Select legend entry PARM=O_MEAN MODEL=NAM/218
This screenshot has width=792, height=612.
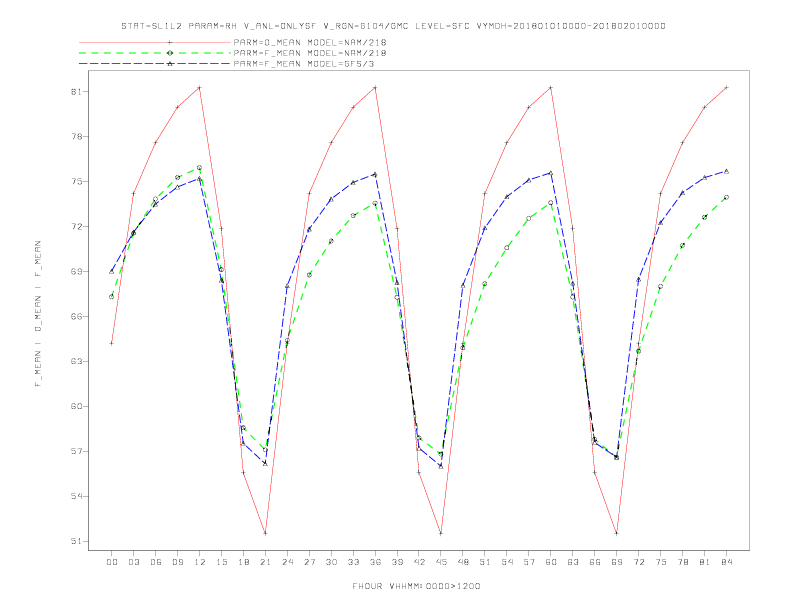coord(310,42)
